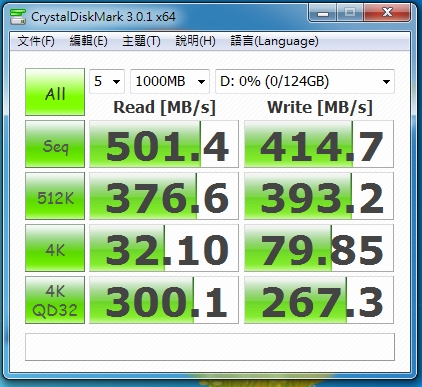Open the 語言(Language) menu
This screenshot has width=422, height=387.
(274, 41)
